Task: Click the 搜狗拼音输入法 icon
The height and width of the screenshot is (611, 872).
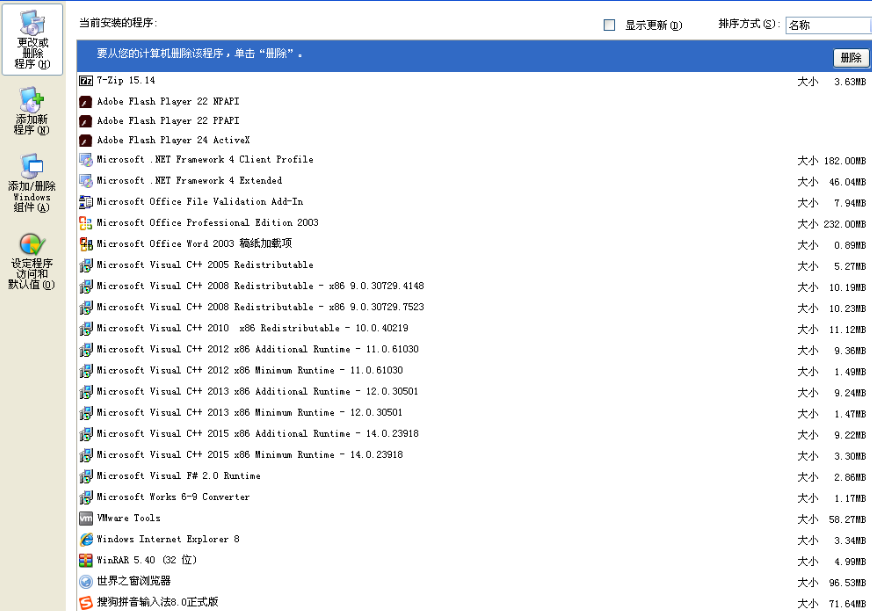Action: tap(86, 603)
